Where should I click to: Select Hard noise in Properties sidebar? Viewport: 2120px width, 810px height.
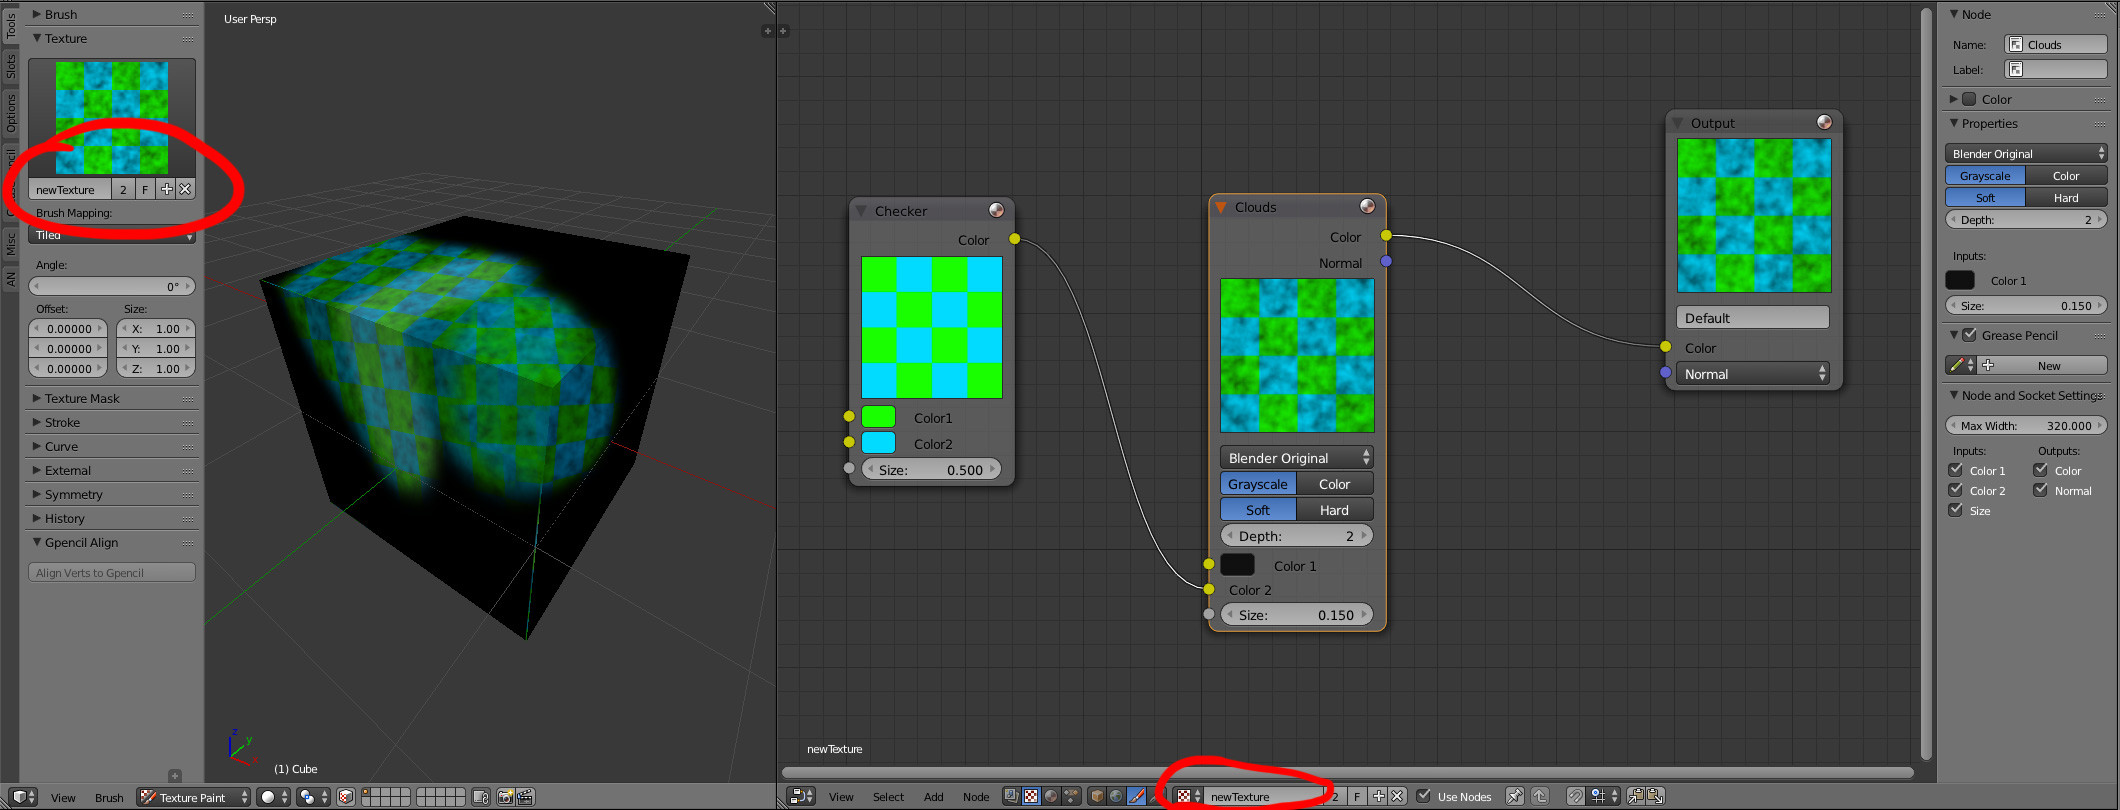coord(2066,197)
